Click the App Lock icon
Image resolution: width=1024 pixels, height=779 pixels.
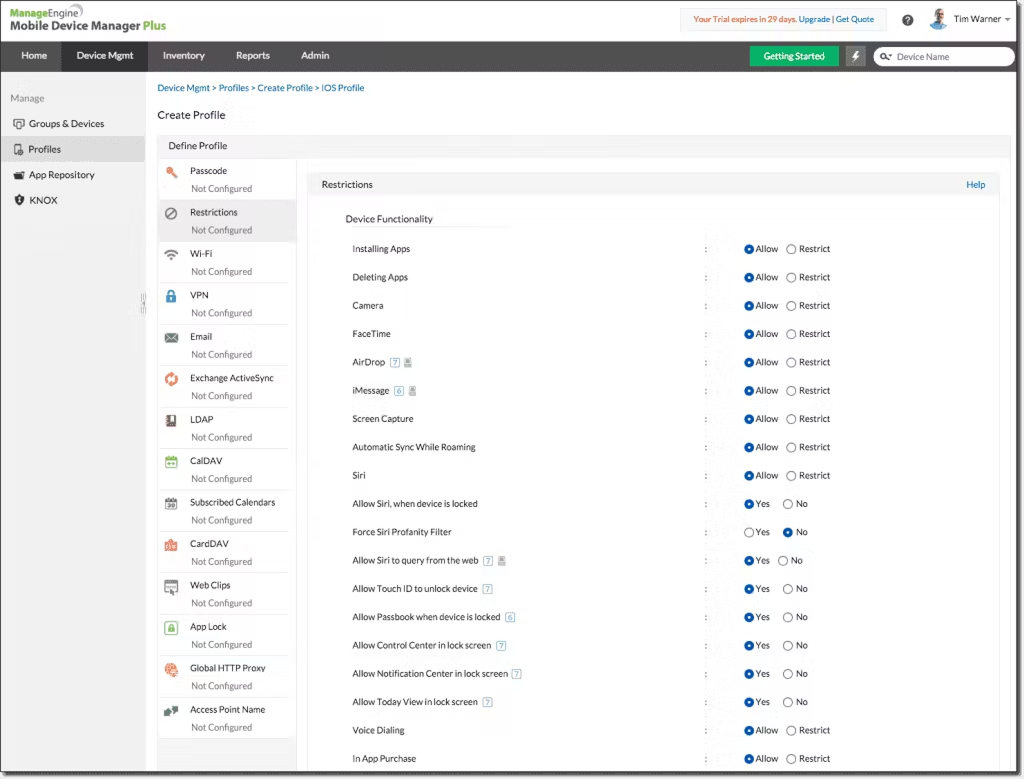click(171, 628)
